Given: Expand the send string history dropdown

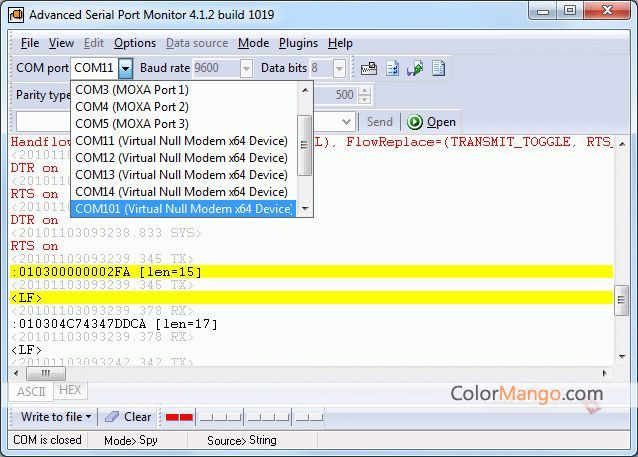Looking at the screenshot, I should pyautogui.click(x=346, y=122).
